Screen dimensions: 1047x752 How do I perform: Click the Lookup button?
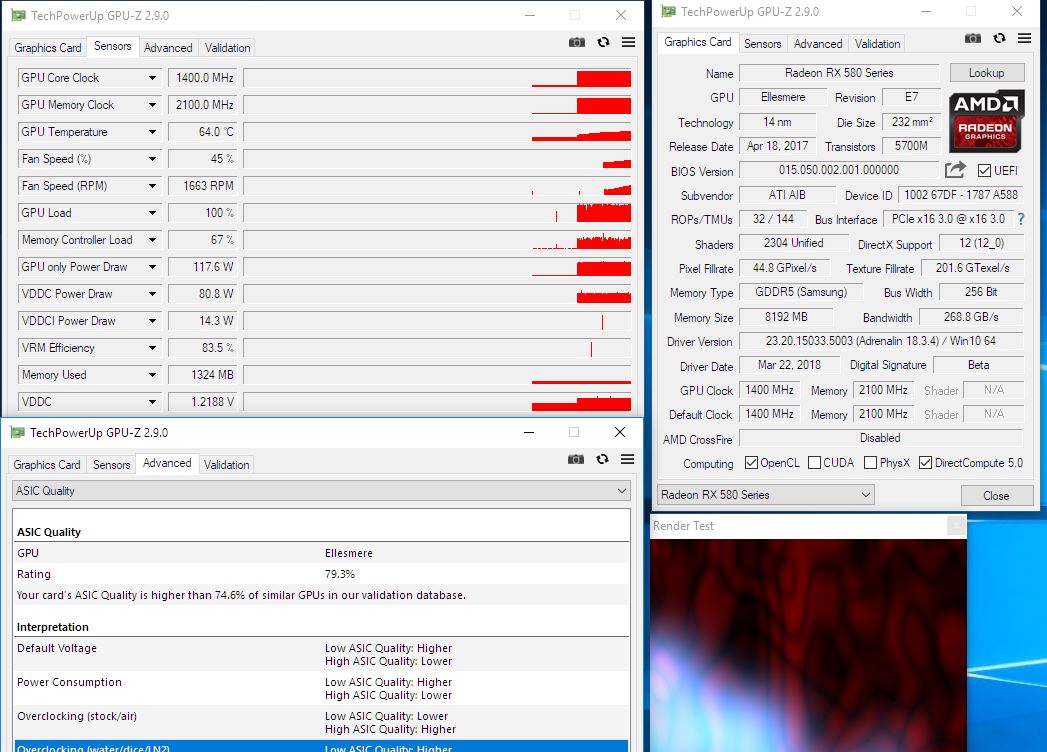(x=986, y=73)
